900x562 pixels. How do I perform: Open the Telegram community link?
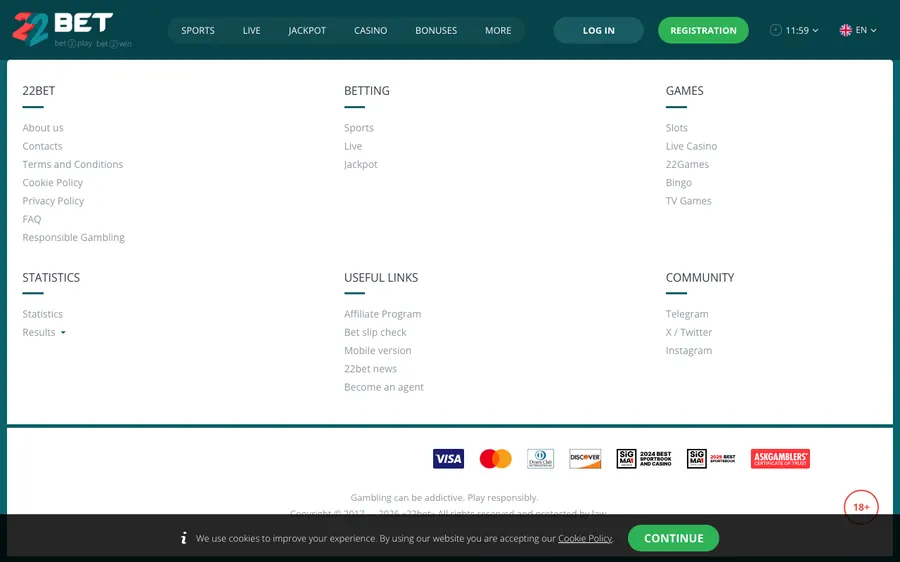tap(687, 314)
